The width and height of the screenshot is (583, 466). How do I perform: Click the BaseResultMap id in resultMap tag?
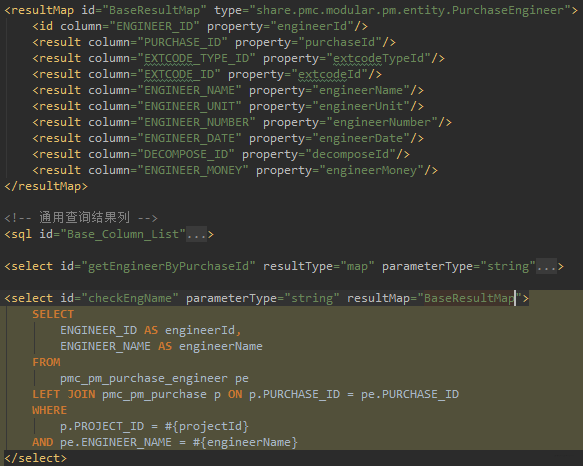pos(154,10)
